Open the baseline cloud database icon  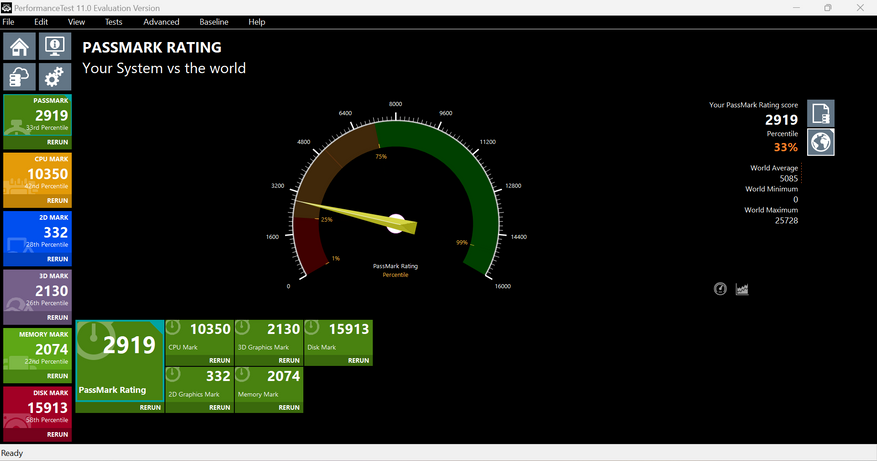pyautogui.click(x=20, y=77)
